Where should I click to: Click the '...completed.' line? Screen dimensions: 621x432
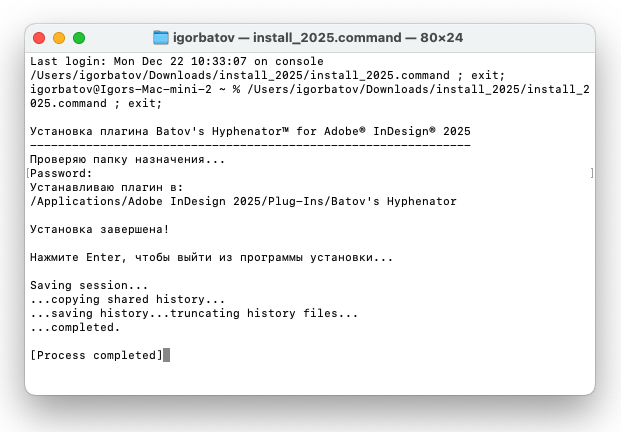point(75,327)
